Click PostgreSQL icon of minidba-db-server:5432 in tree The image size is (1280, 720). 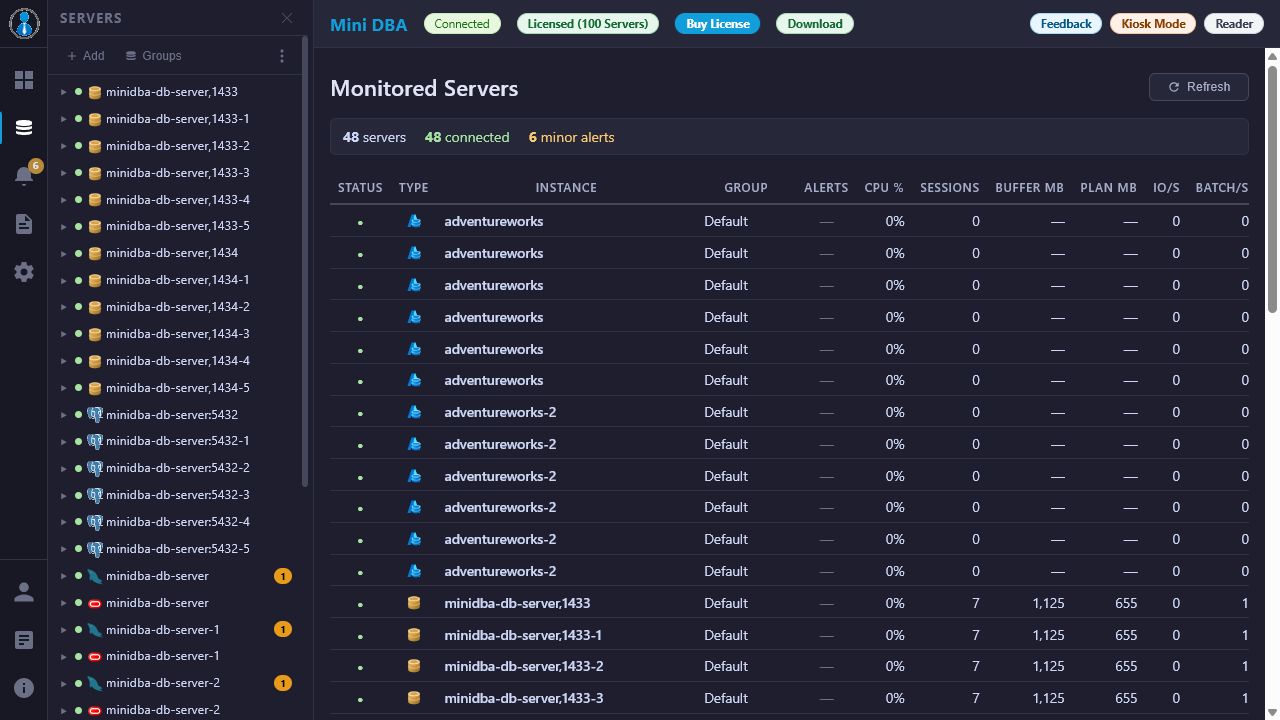(95, 414)
